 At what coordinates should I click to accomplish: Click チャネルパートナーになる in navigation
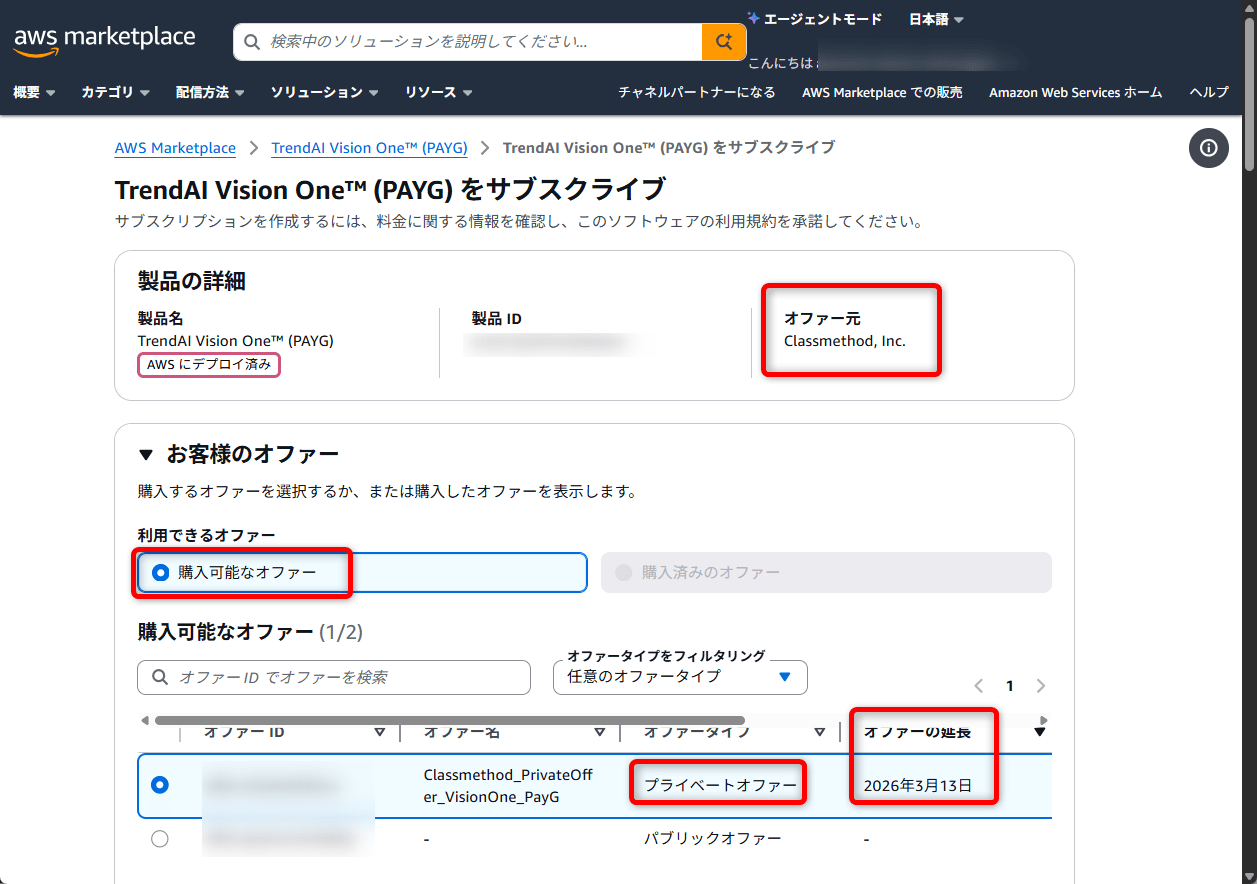pyautogui.click(x=696, y=92)
